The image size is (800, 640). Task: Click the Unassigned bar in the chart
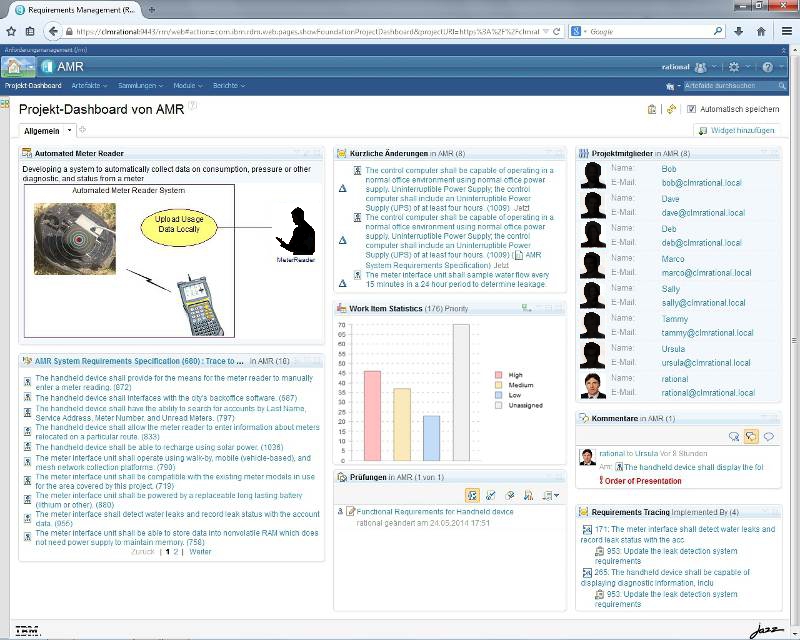coord(461,392)
